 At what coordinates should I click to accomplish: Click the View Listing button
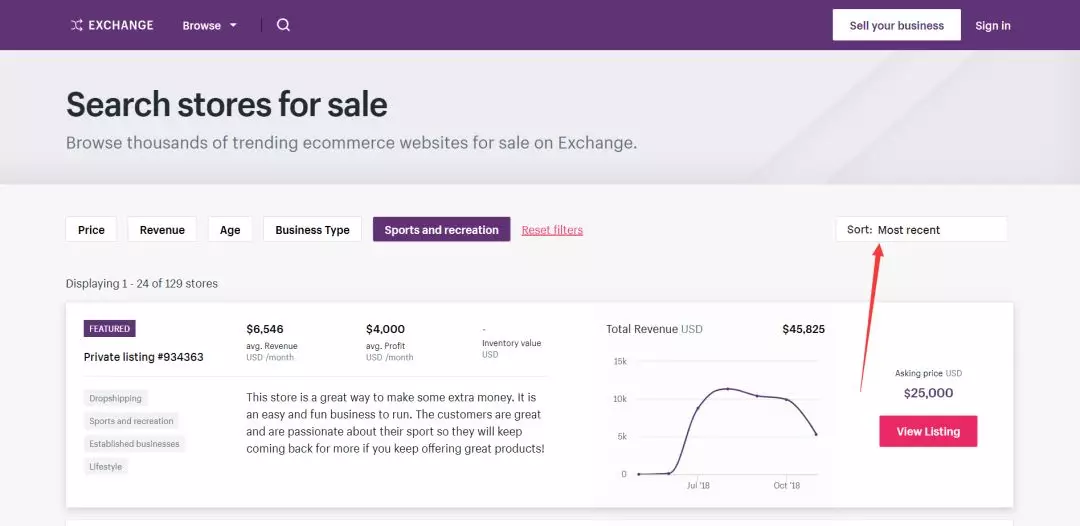(928, 432)
